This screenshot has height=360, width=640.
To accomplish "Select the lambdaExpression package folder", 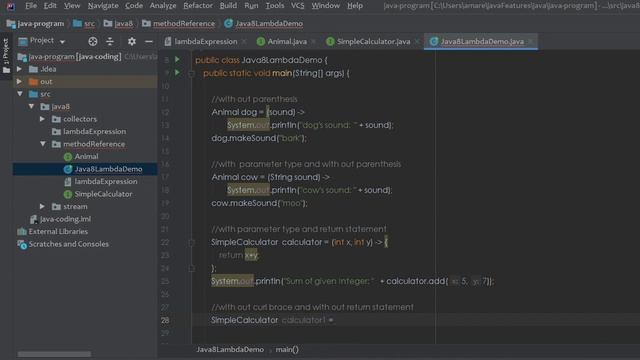I will [89, 131].
